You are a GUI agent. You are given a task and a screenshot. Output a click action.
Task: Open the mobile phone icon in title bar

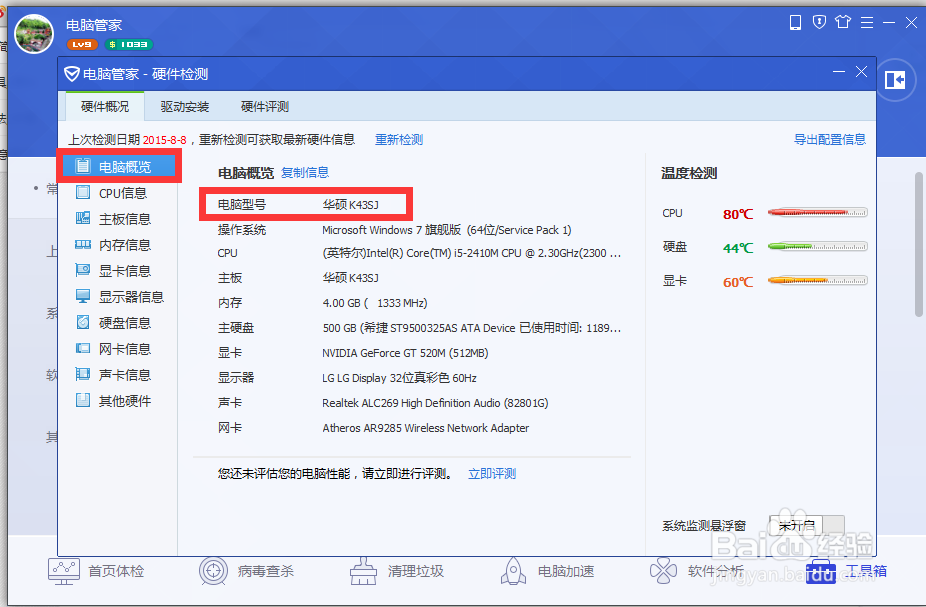795,22
